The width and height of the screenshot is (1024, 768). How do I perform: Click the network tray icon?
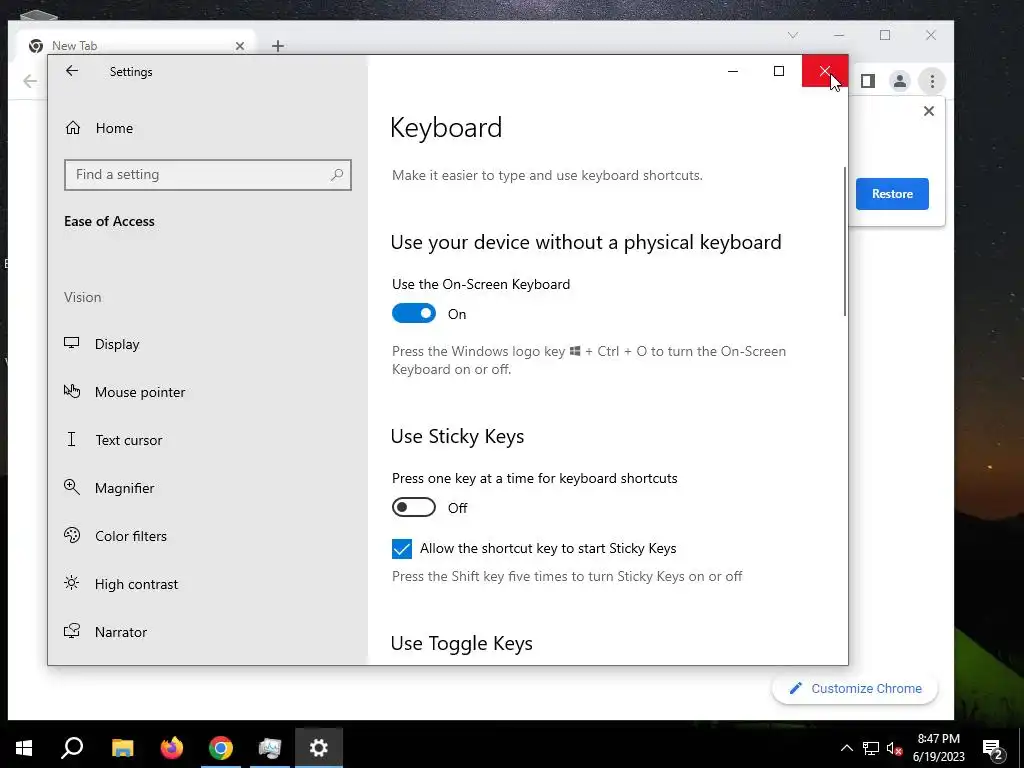(x=871, y=748)
